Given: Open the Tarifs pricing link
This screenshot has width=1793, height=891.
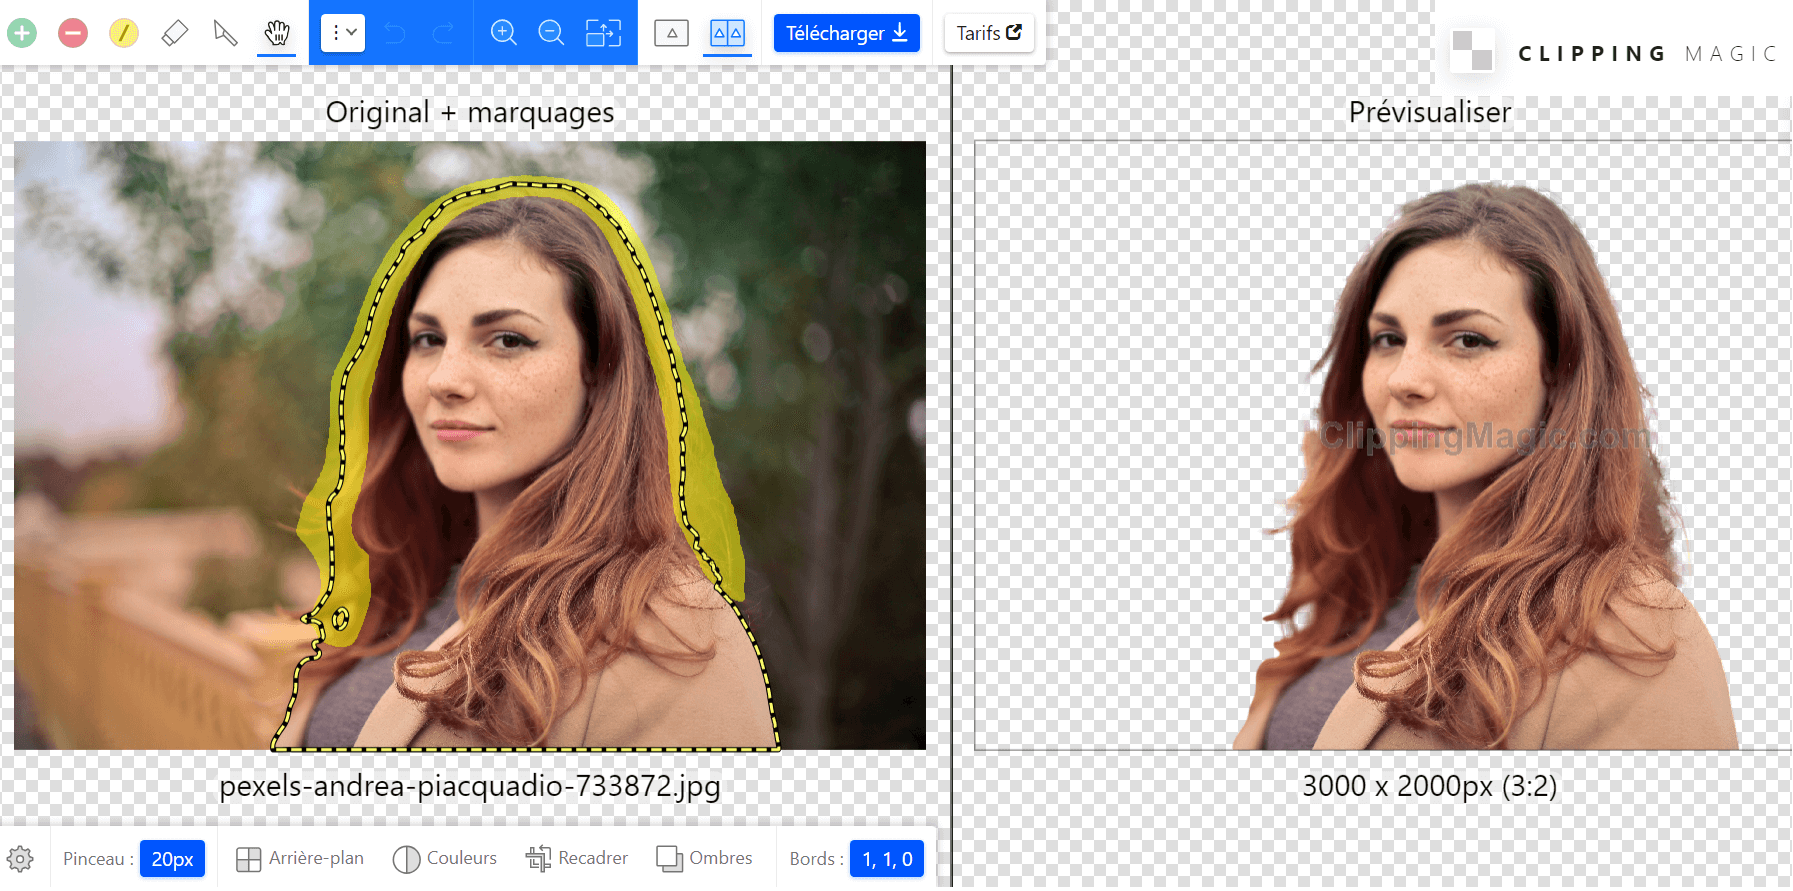Looking at the screenshot, I should point(989,33).
